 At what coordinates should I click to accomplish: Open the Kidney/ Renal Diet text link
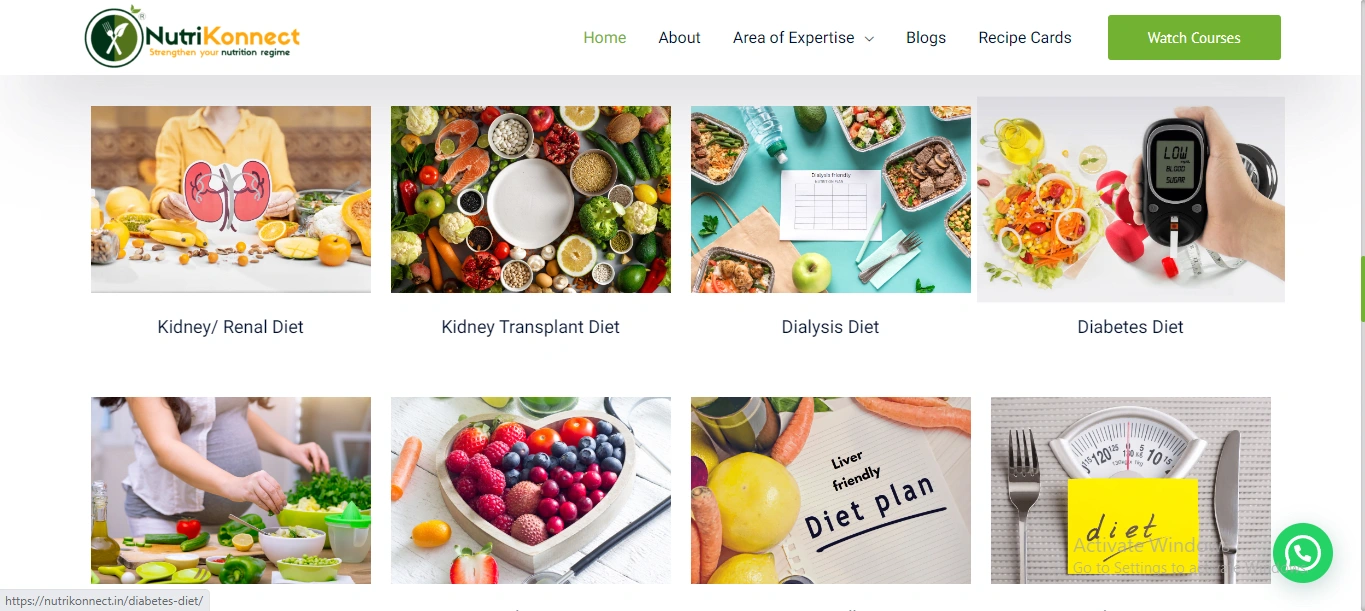pos(231,327)
